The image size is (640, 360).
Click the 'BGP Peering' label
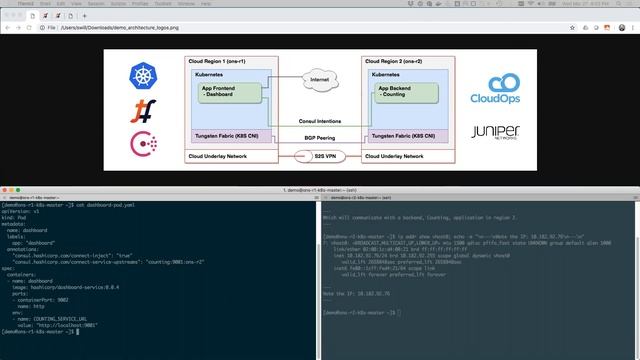[320, 138]
